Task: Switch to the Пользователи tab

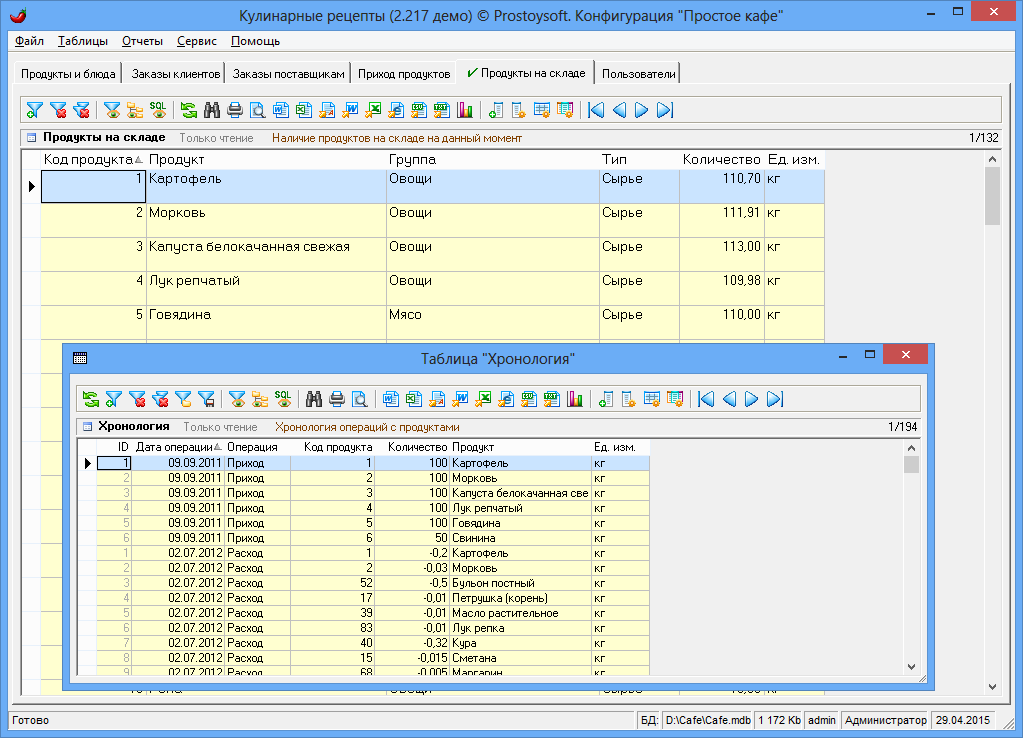Action: (639, 74)
